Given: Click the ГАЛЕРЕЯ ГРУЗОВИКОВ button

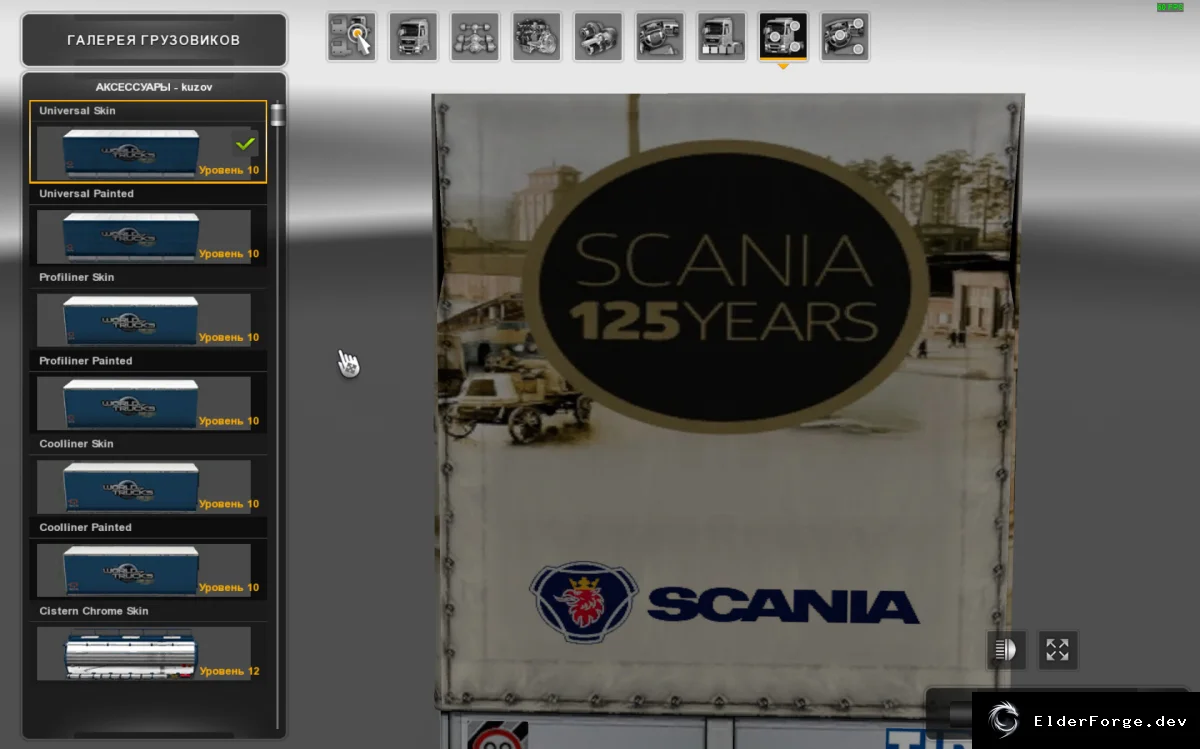Looking at the screenshot, I should [x=154, y=40].
